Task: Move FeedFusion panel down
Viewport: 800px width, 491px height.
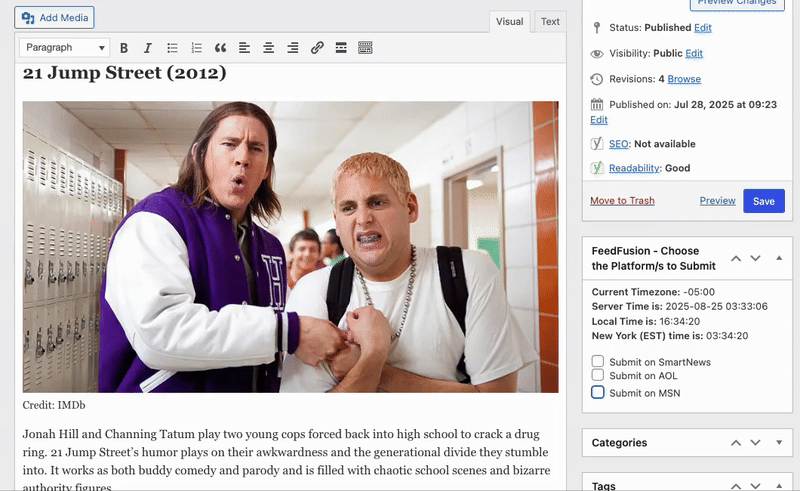Action: (x=756, y=258)
